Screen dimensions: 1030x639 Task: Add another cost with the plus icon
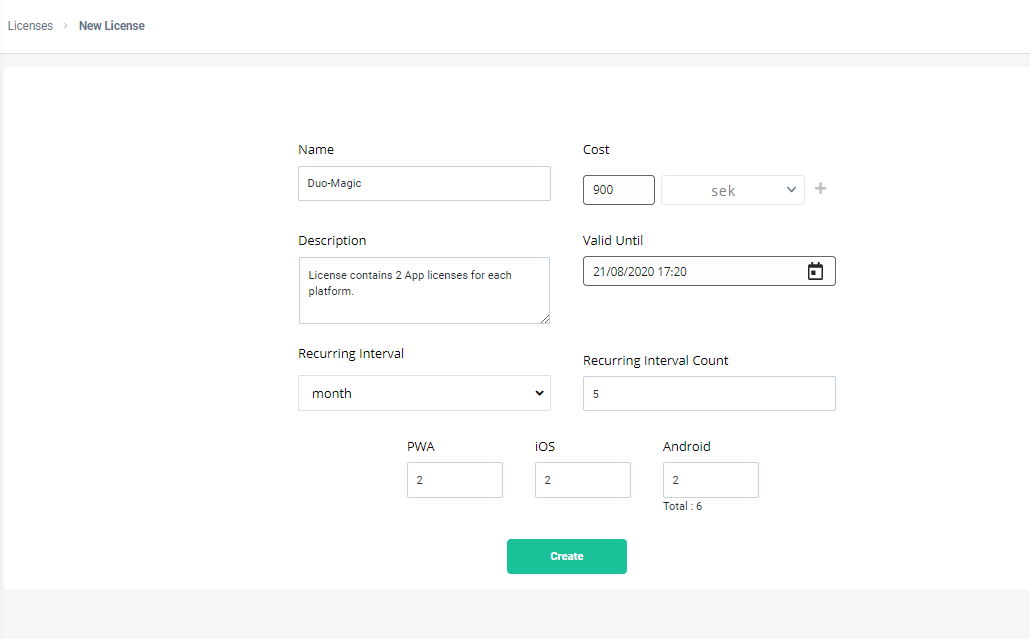[x=820, y=188]
